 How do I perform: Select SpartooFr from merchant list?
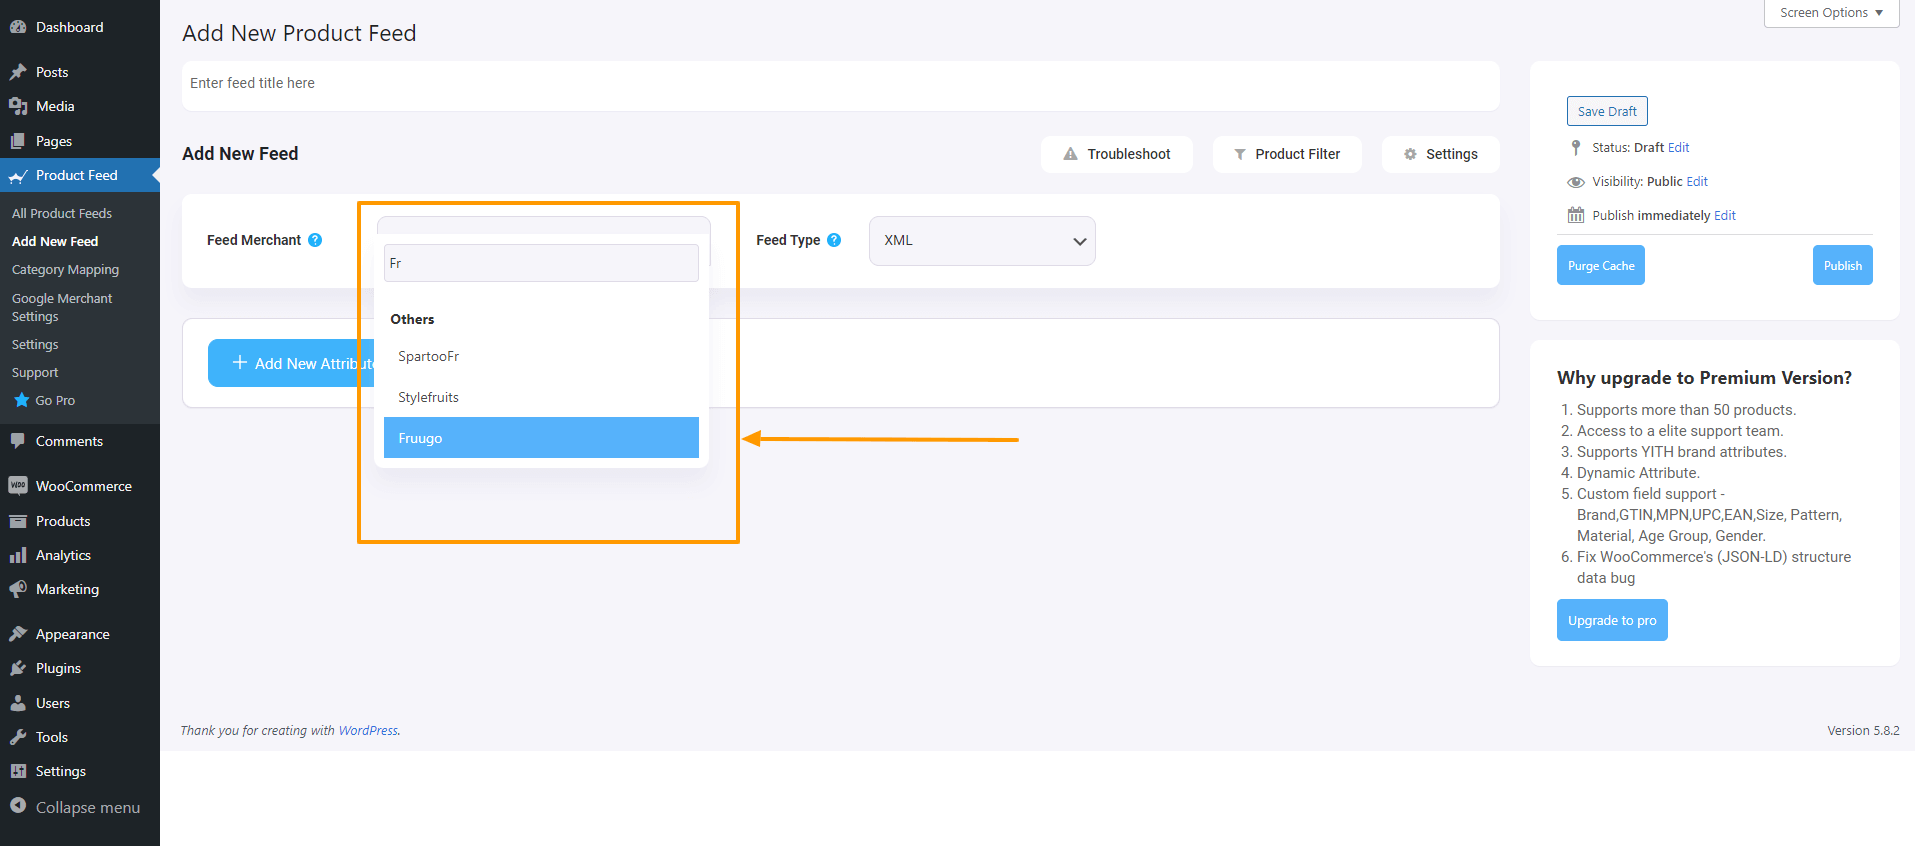pyautogui.click(x=541, y=356)
